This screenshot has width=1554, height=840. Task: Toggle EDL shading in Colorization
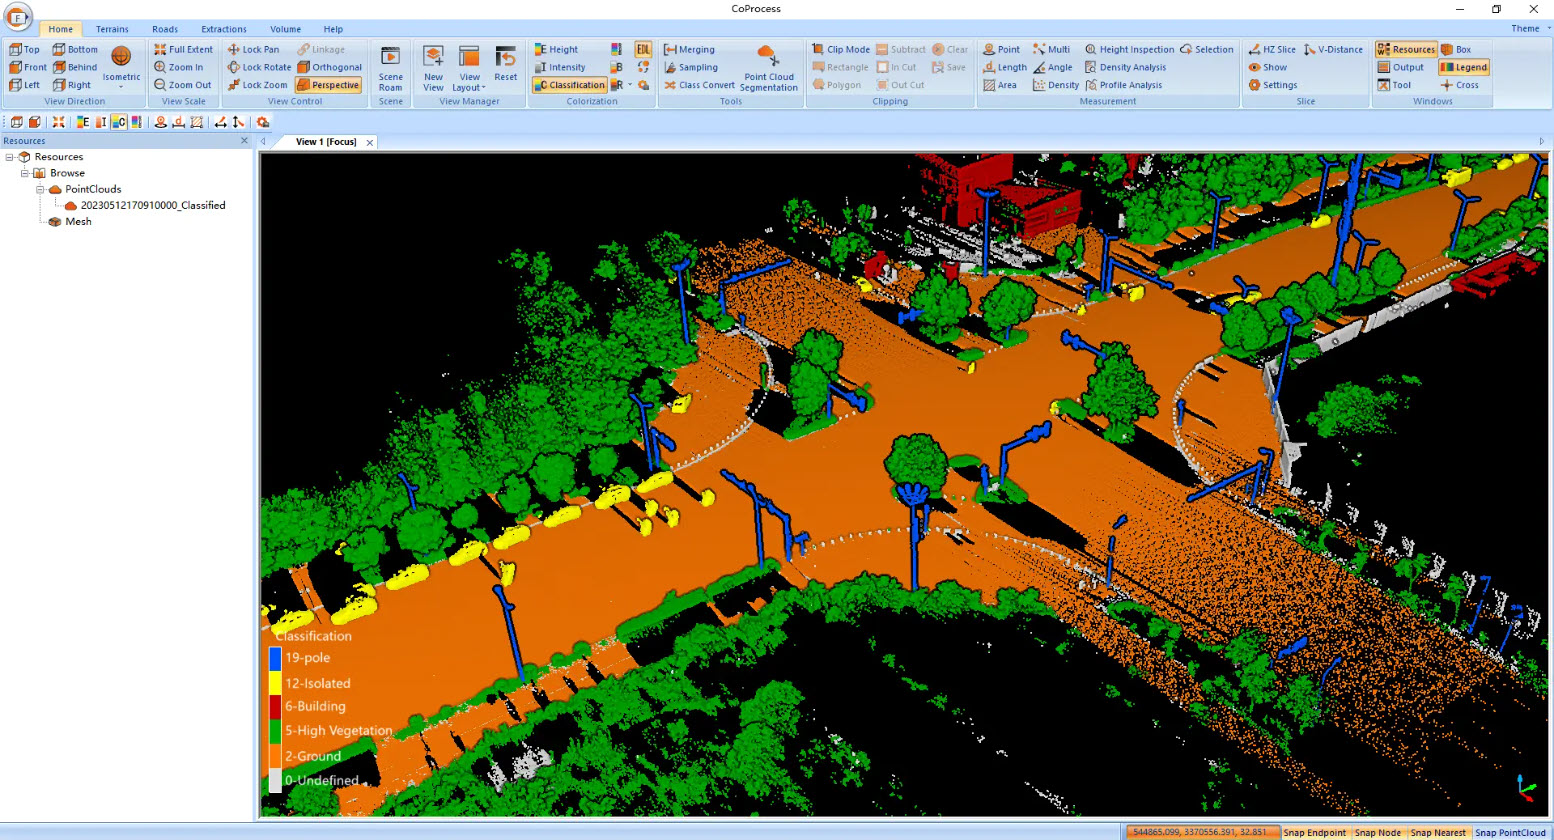click(643, 49)
